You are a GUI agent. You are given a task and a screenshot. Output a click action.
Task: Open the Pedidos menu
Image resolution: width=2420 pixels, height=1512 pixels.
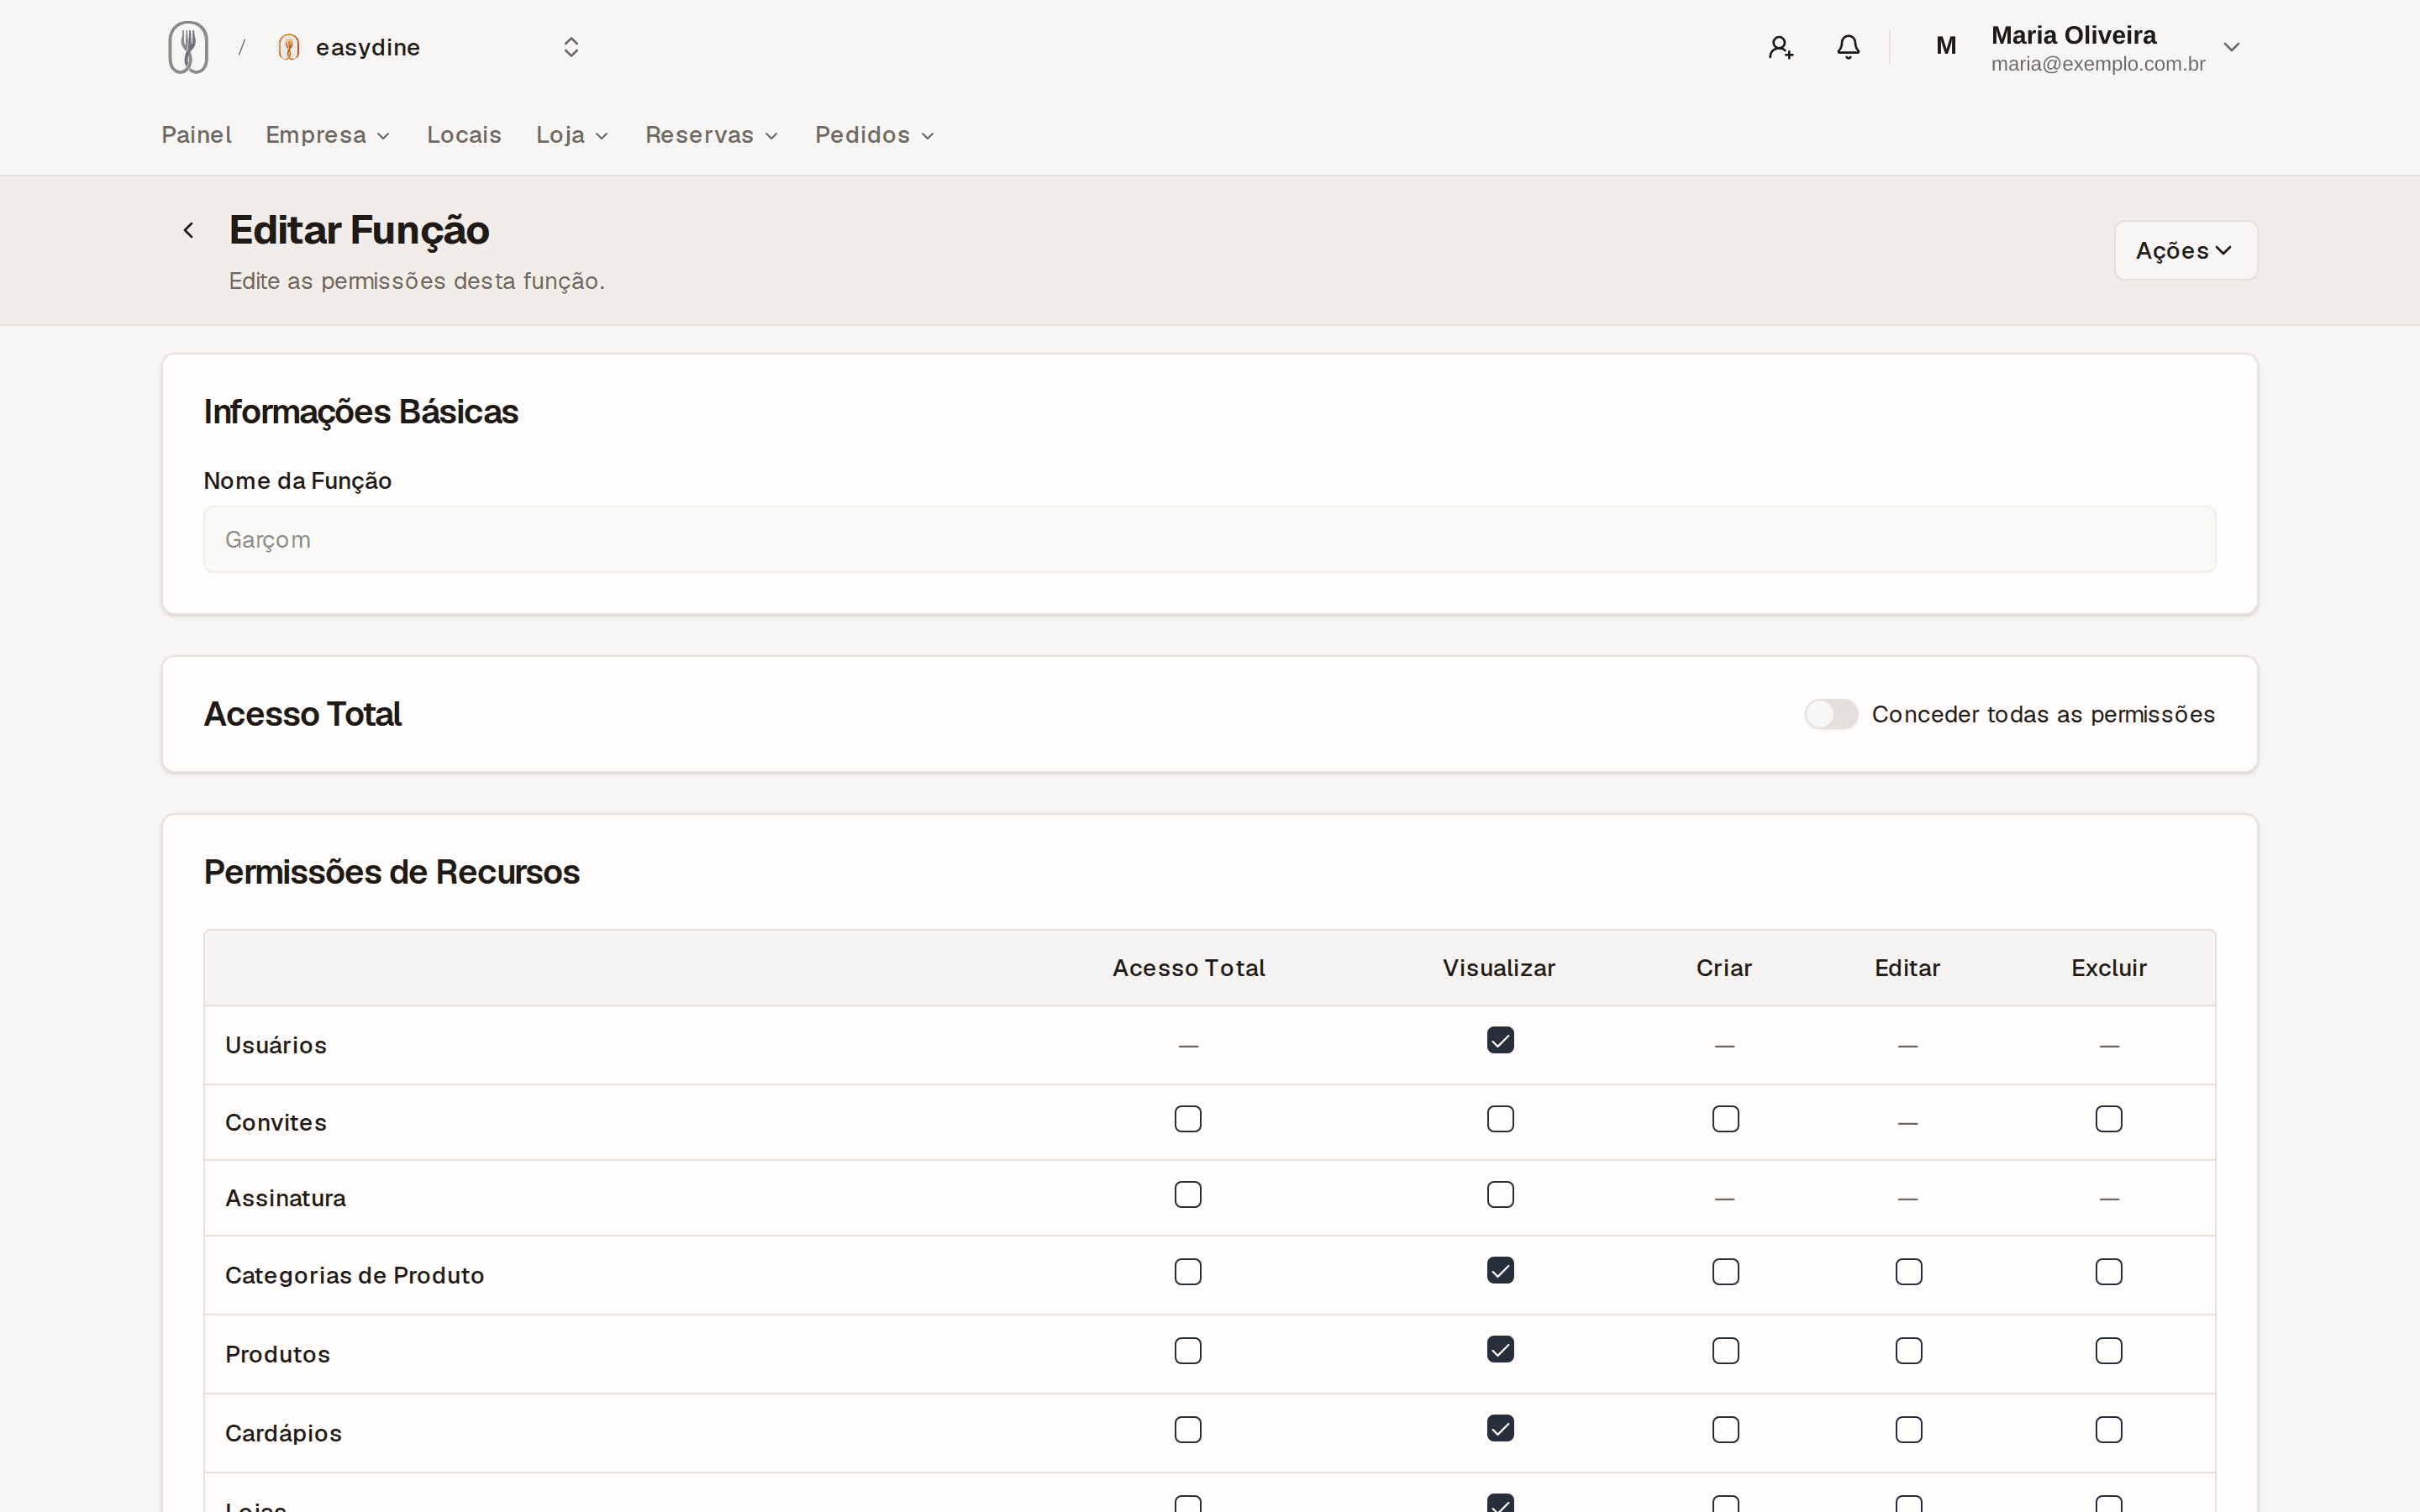pos(874,135)
